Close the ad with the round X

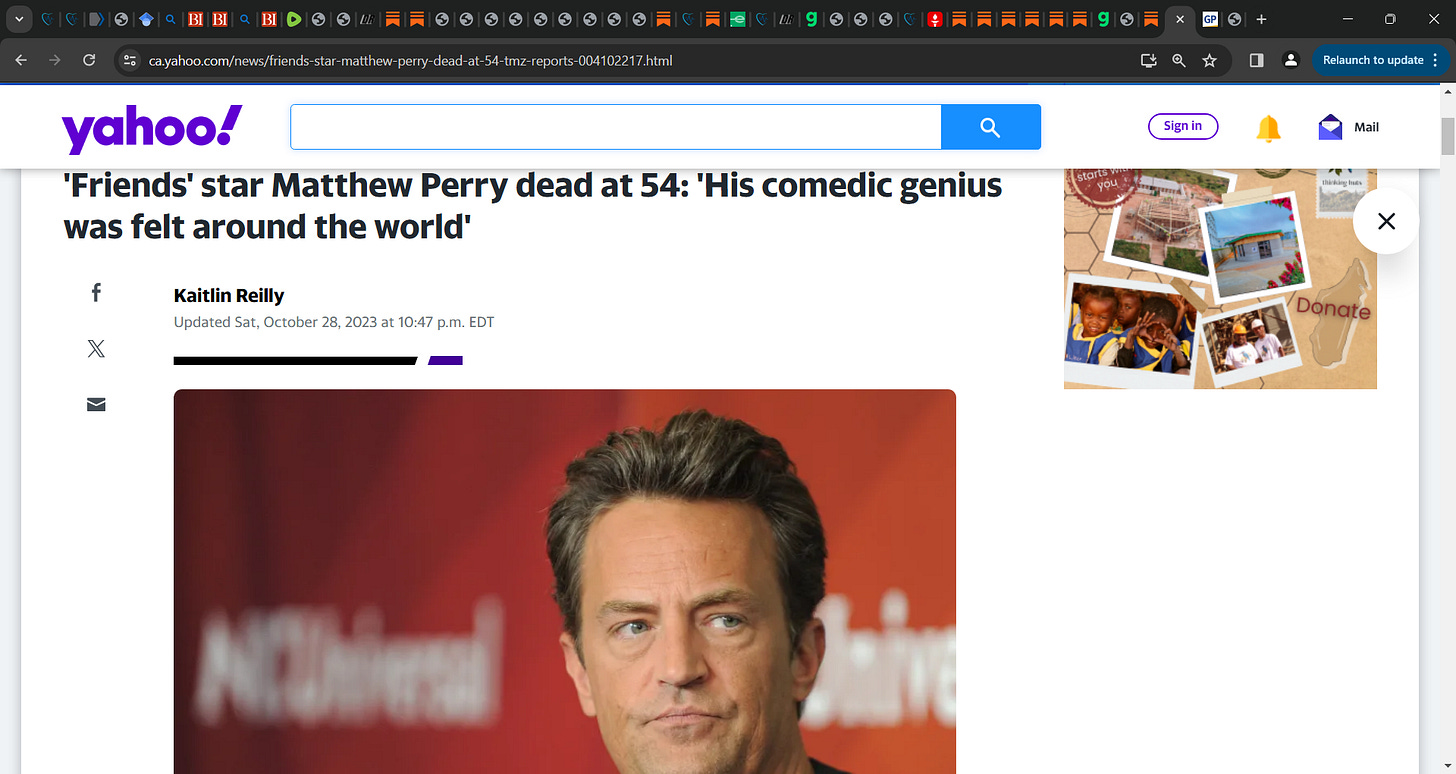[x=1386, y=221]
